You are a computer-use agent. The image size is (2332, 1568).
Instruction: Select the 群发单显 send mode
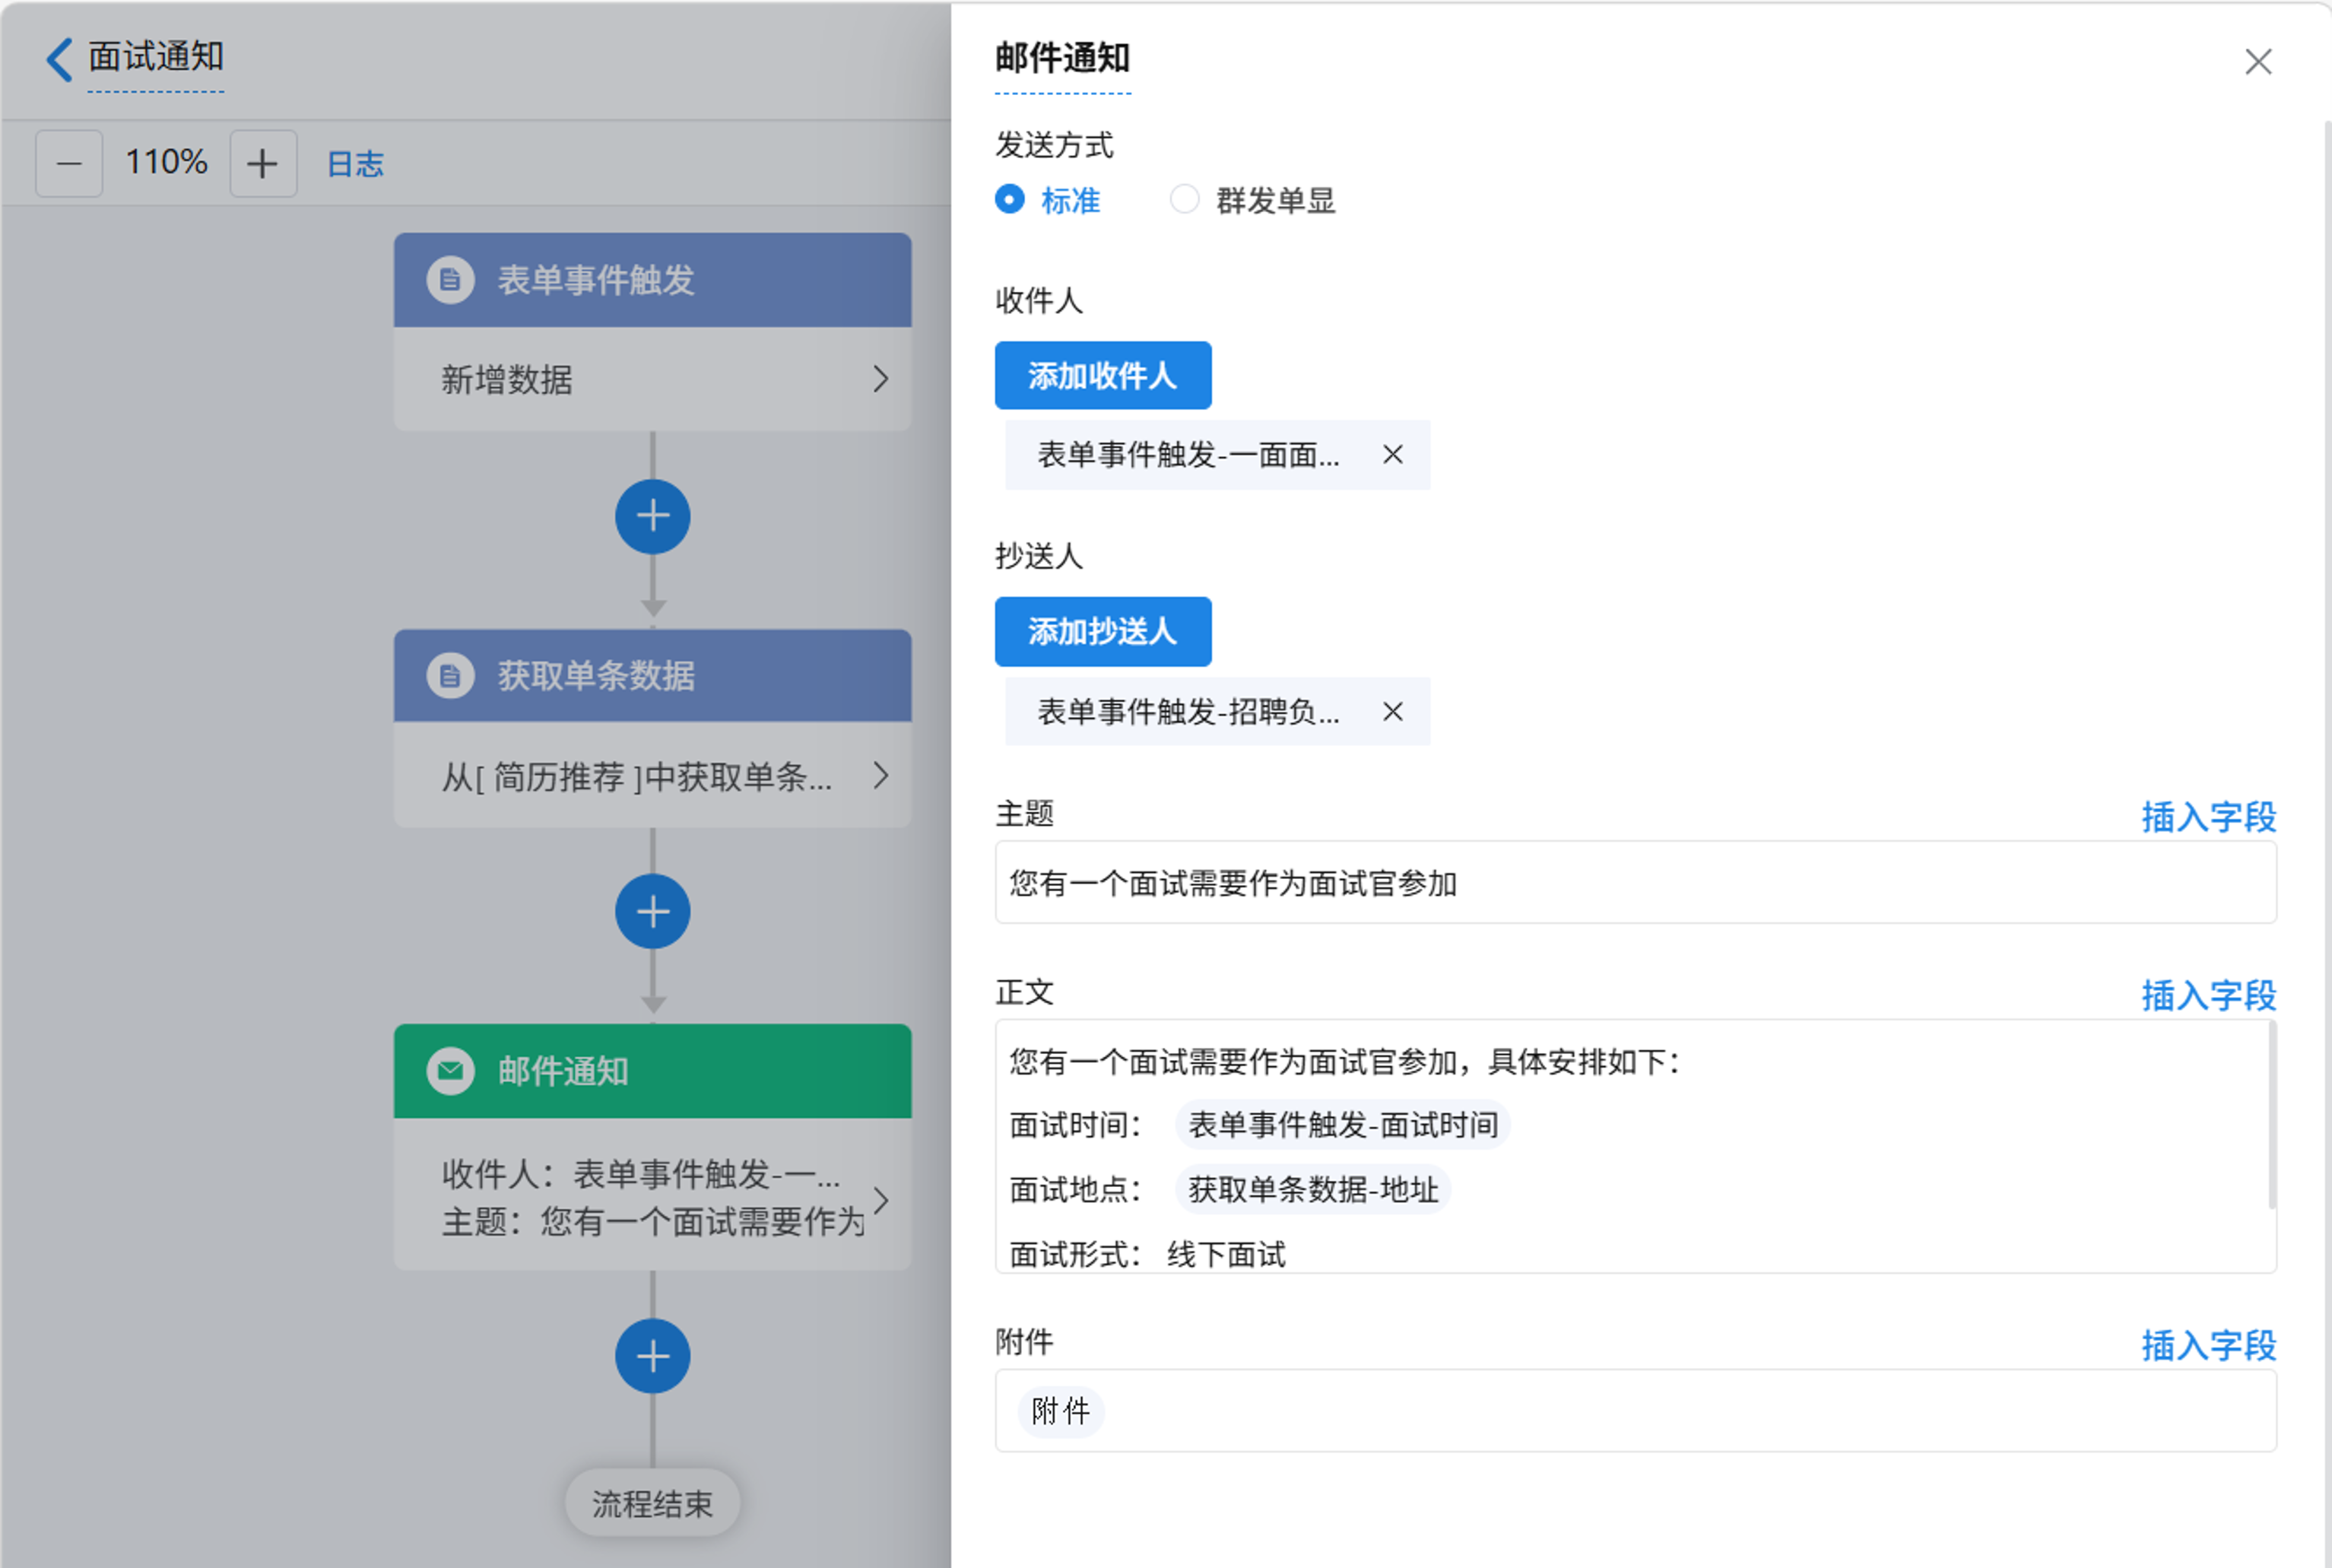1184,200
